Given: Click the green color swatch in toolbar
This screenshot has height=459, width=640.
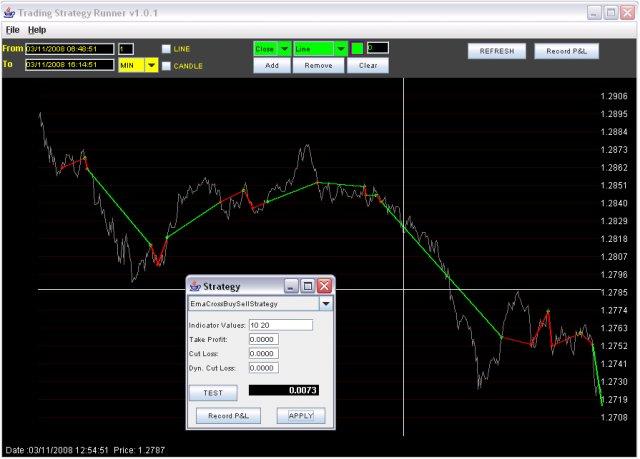Looking at the screenshot, I should click(357, 48).
